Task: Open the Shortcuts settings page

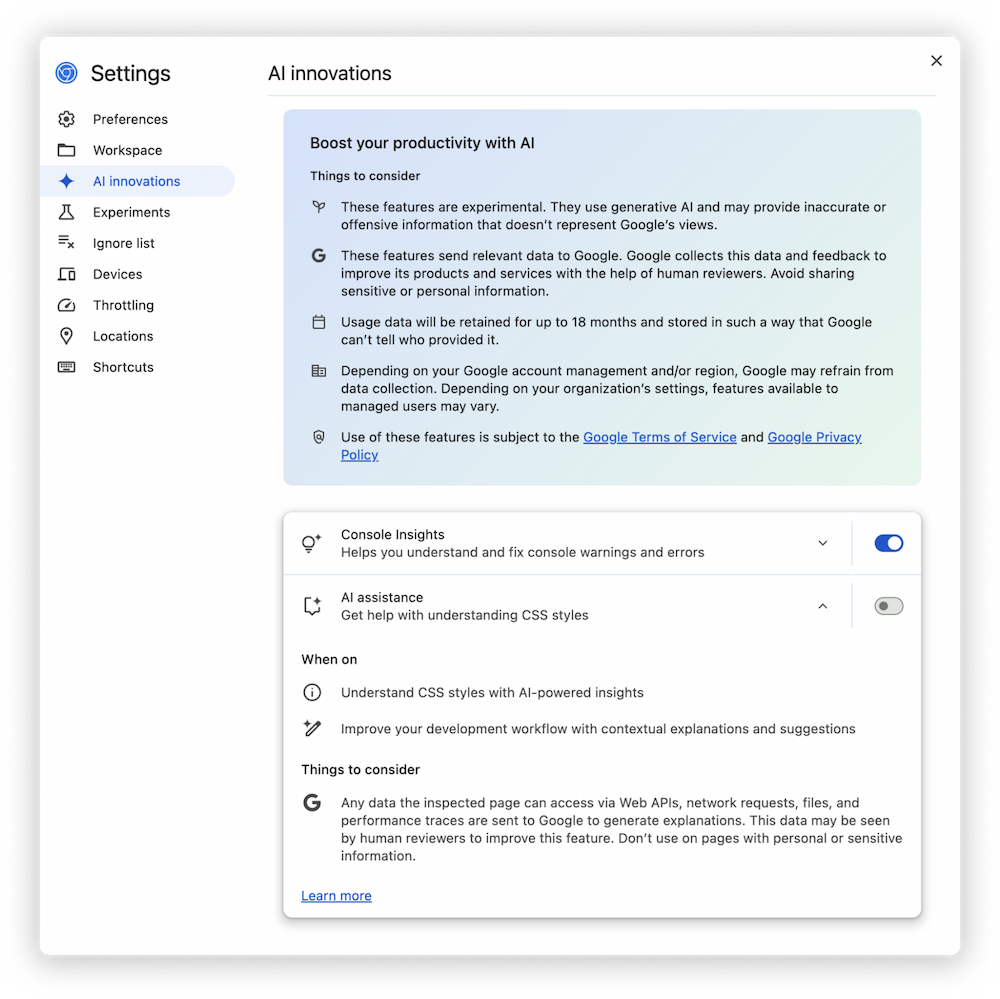Action: click(x=122, y=367)
